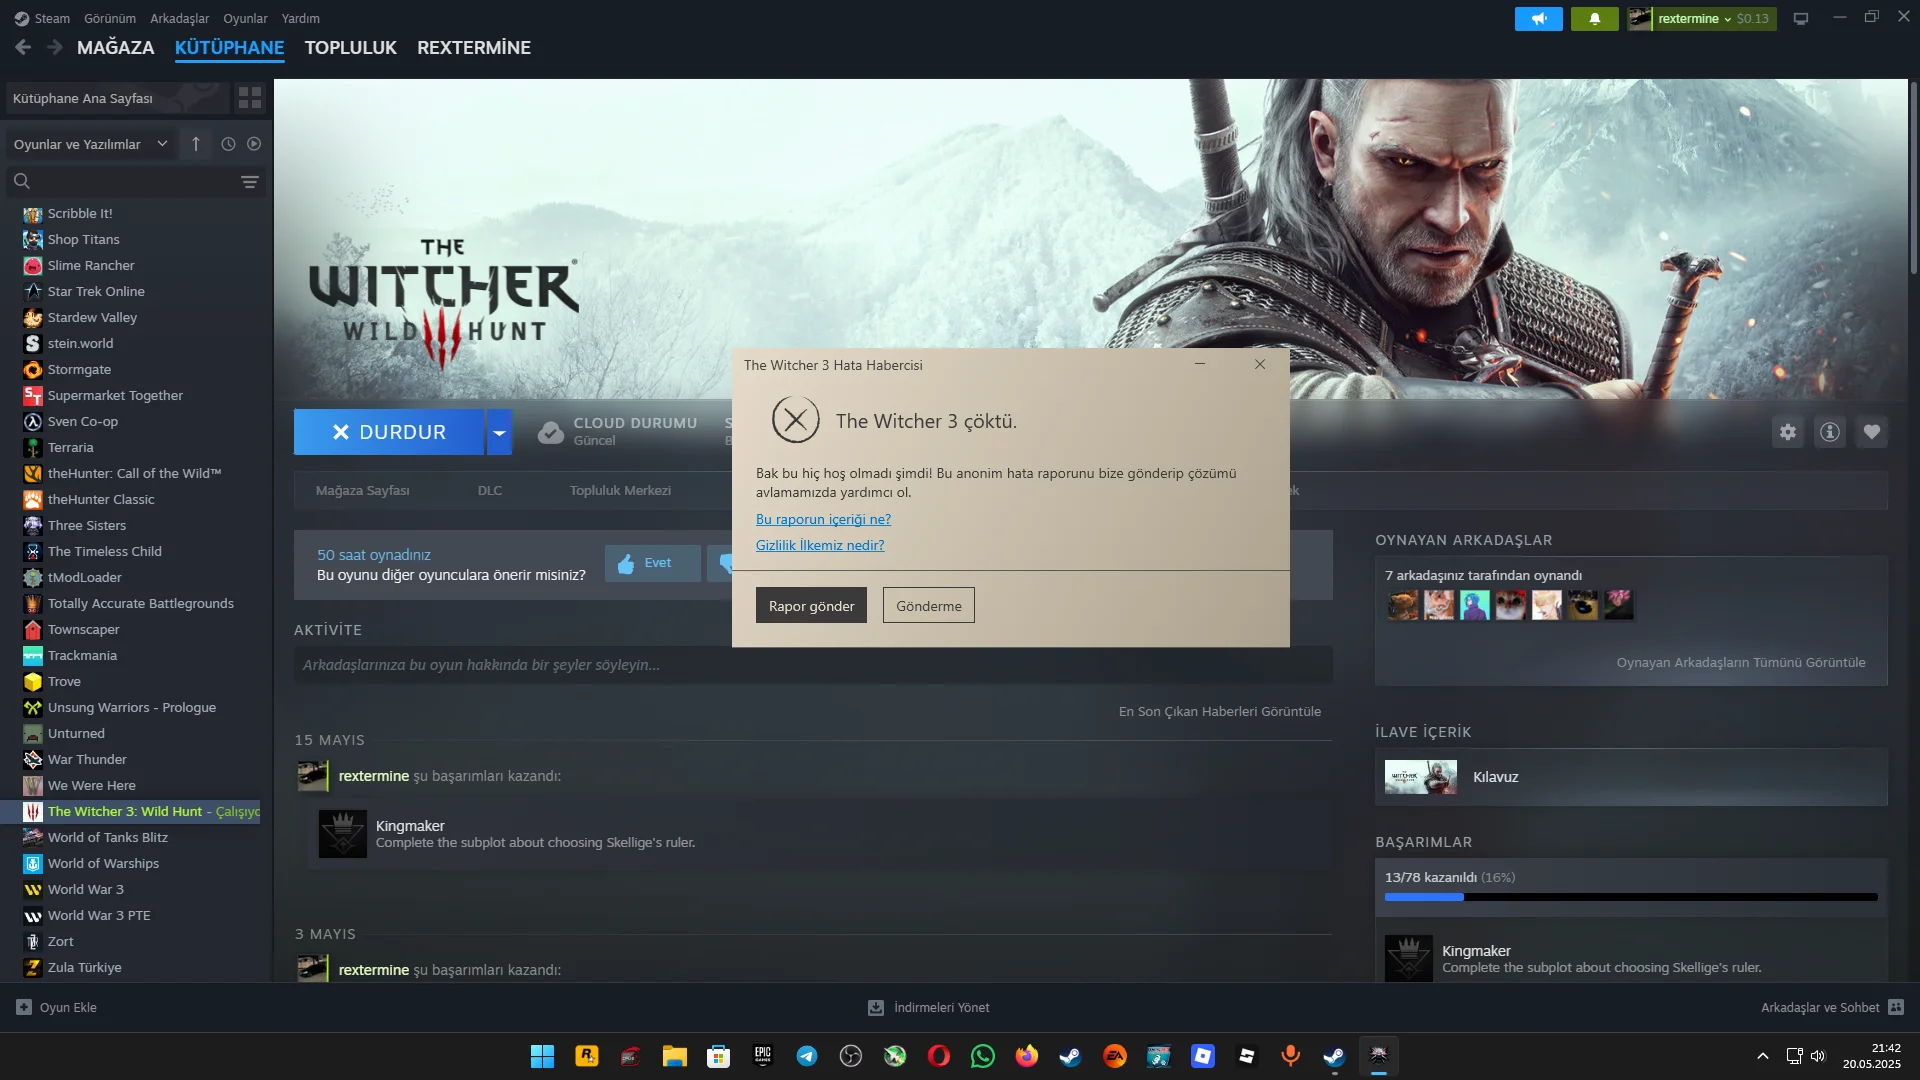Open File Explorer in taskbar
Viewport: 1920px width, 1080px height.
click(x=674, y=1056)
